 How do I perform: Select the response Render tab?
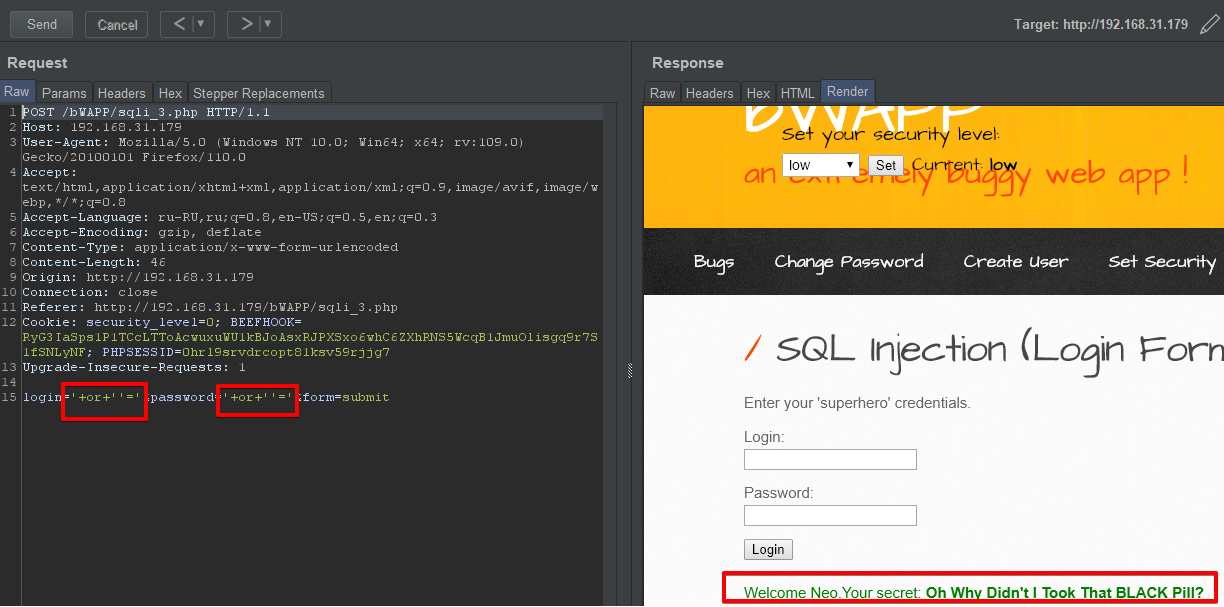tap(847, 92)
